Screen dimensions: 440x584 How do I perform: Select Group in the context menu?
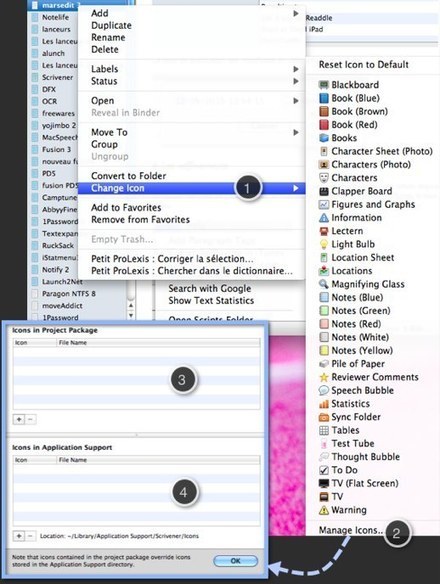pyautogui.click(x=104, y=145)
